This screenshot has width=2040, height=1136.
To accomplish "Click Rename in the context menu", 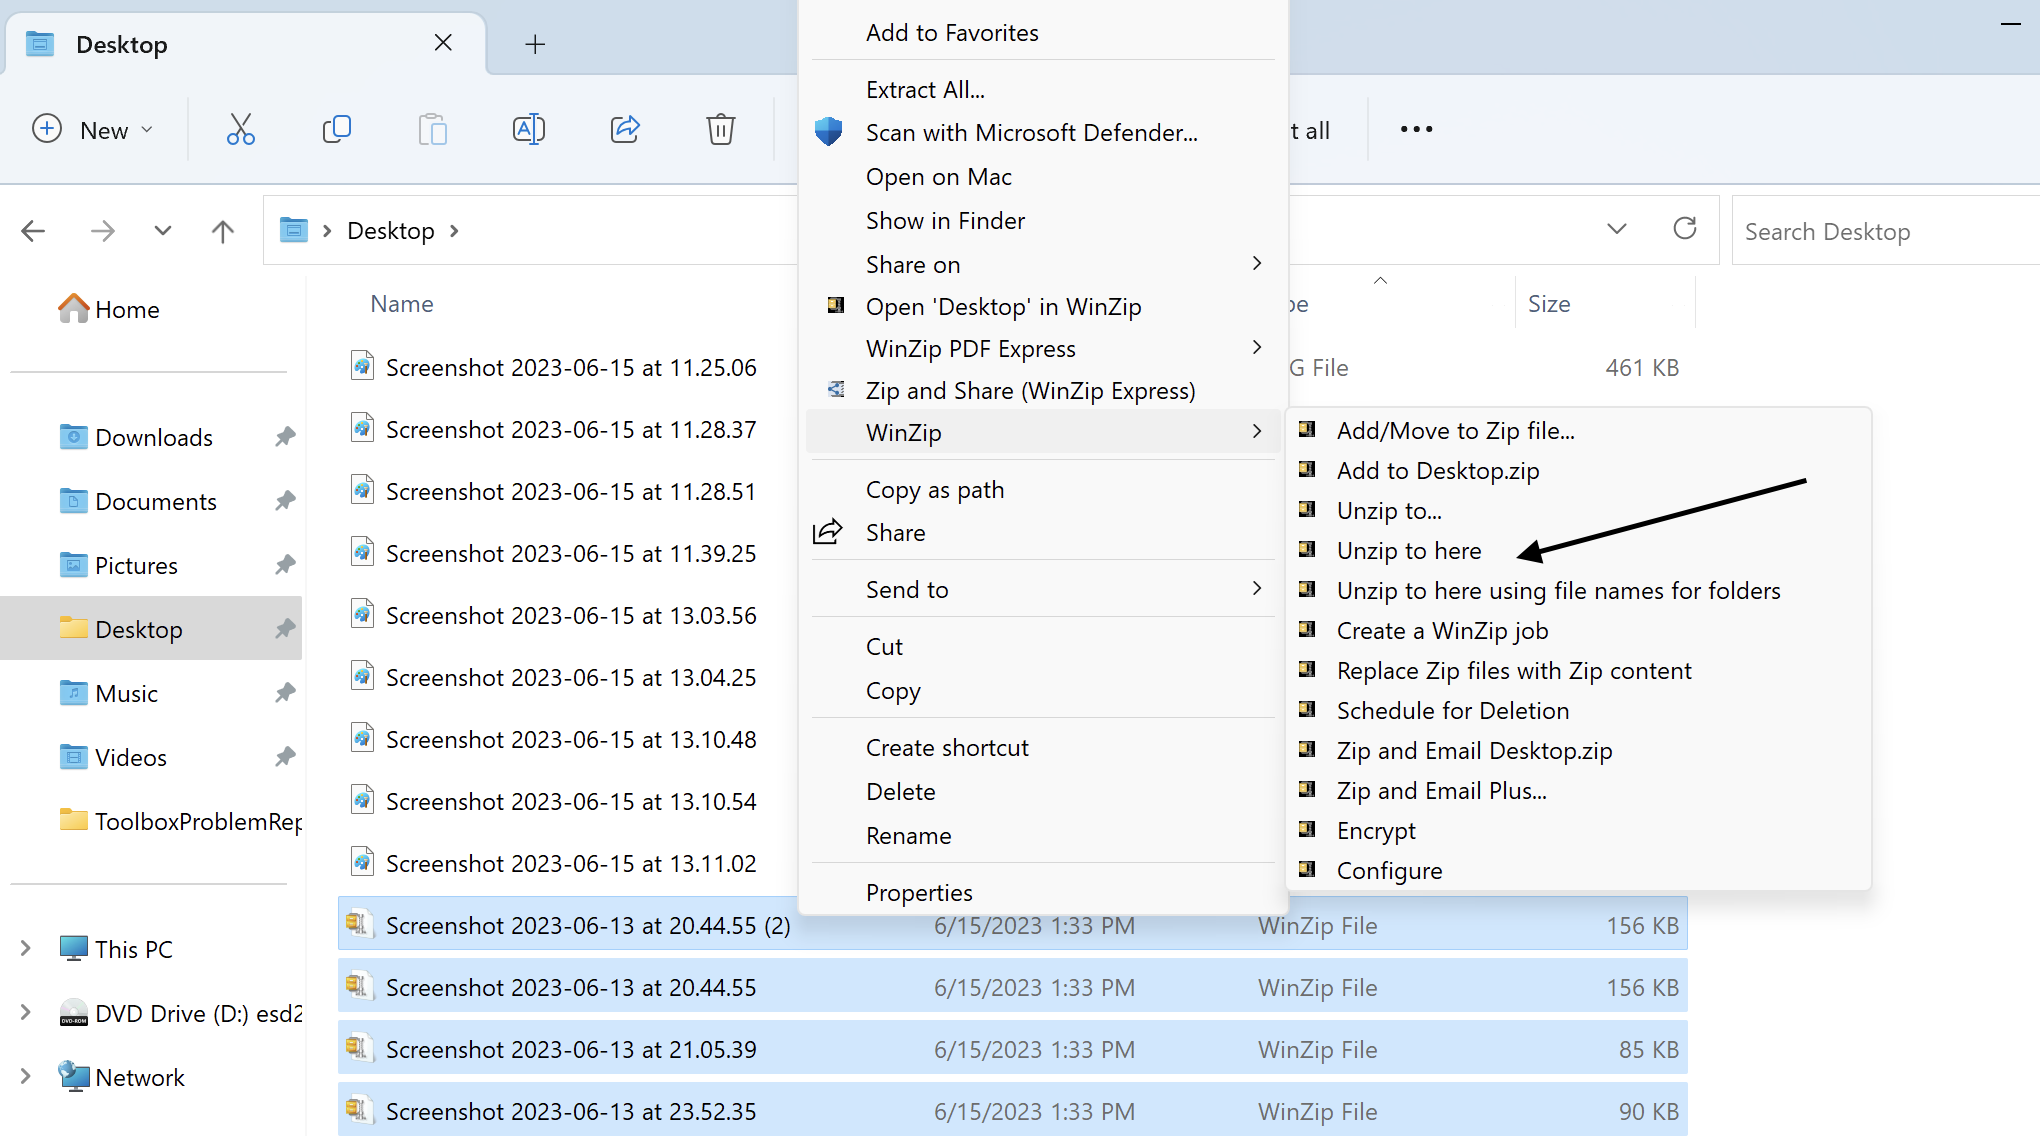I will click(907, 837).
